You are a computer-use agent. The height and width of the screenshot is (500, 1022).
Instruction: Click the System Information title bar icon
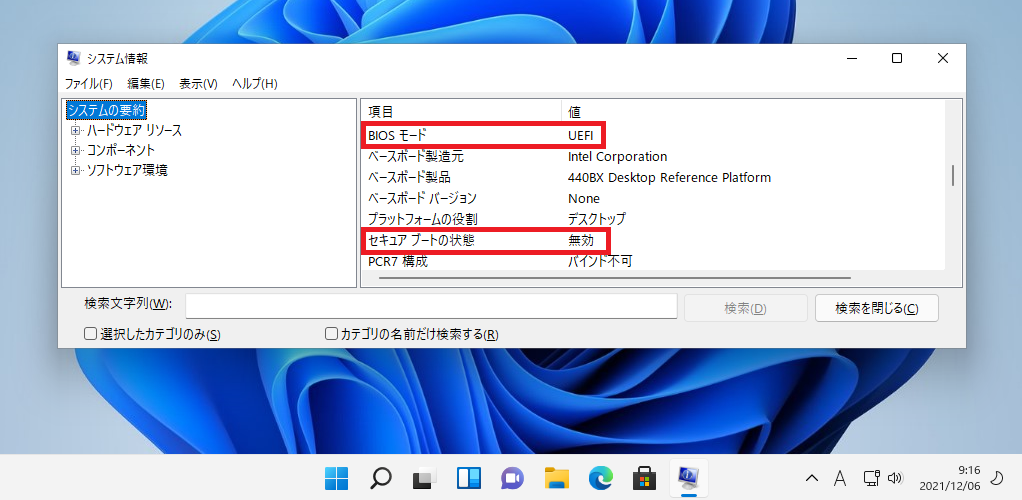click(x=74, y=59)
